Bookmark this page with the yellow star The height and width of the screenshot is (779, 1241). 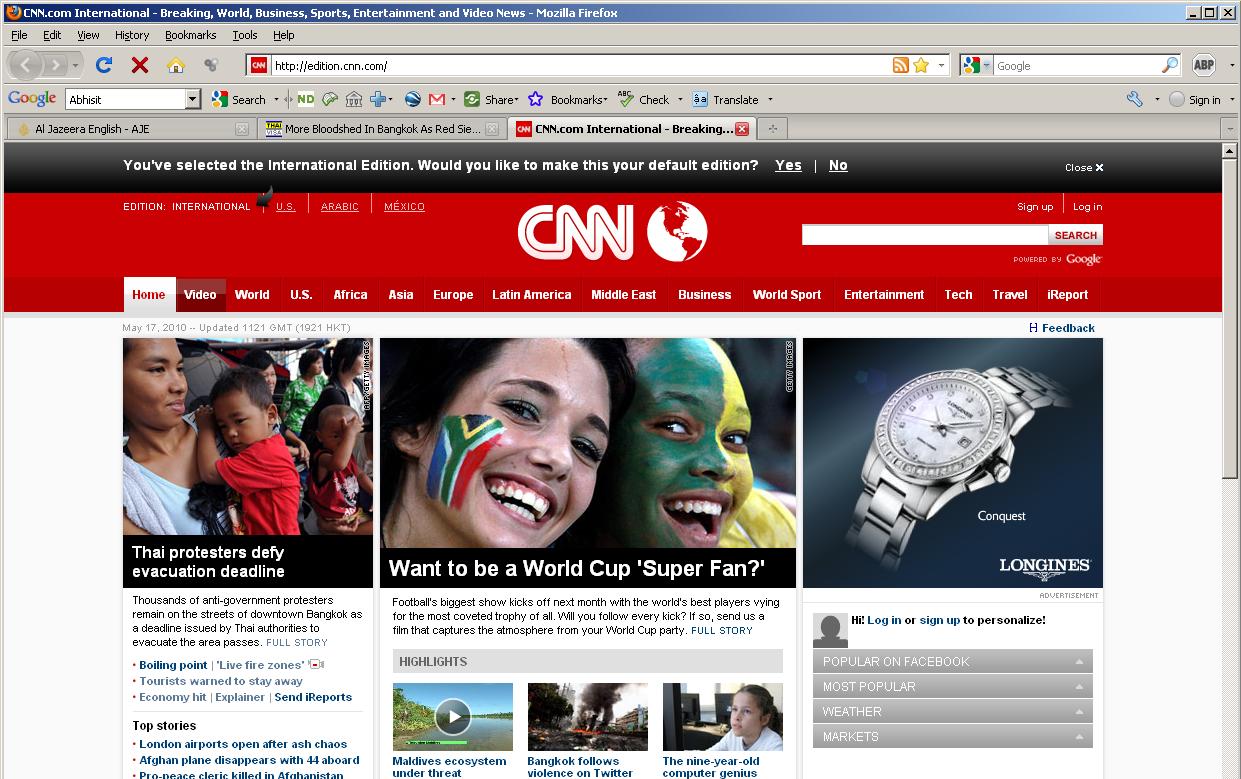coord(921,65)
